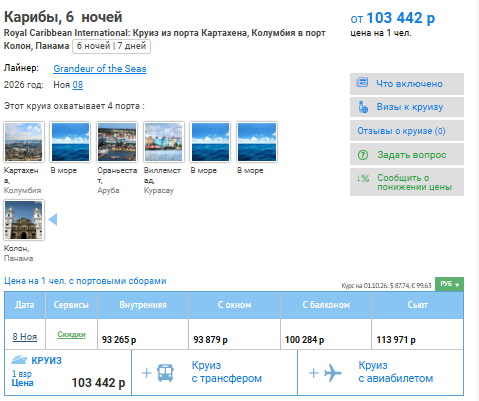
Task: Click the price drop percent icon
Action: coord(363,179)
